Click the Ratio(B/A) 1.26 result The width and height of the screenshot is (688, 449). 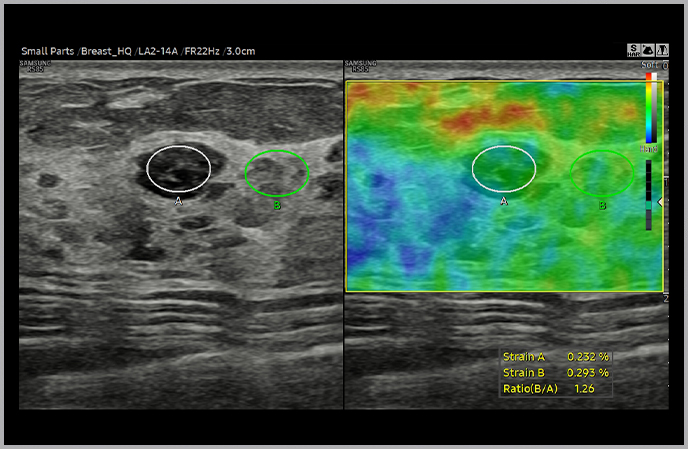pos(581,388)
